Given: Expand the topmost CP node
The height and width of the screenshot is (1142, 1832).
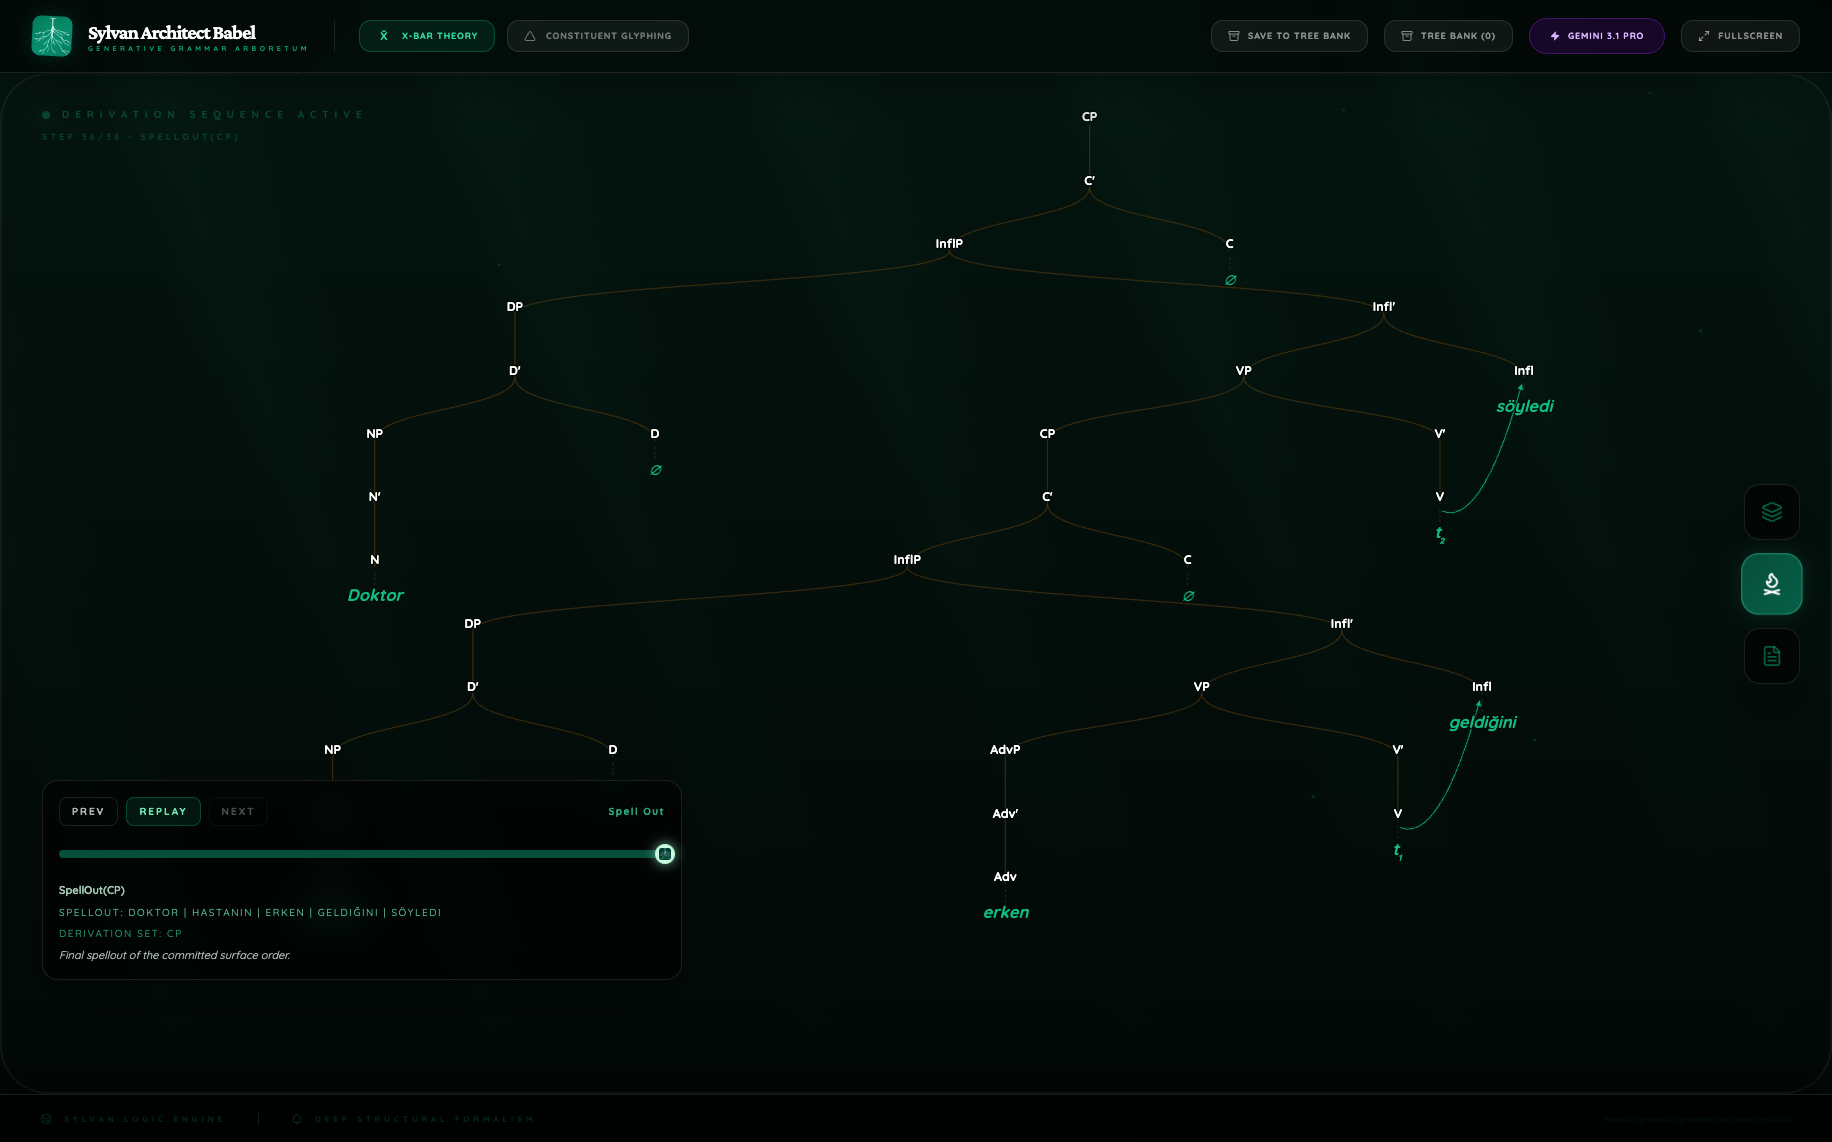Looking at the screenshot, I should (1089, 116).
